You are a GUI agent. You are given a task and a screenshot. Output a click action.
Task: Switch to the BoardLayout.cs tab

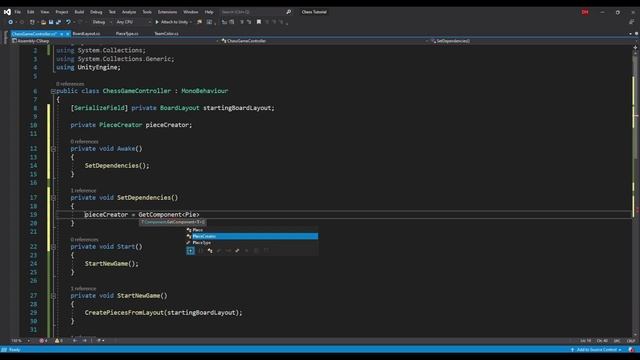pos(86,34)
